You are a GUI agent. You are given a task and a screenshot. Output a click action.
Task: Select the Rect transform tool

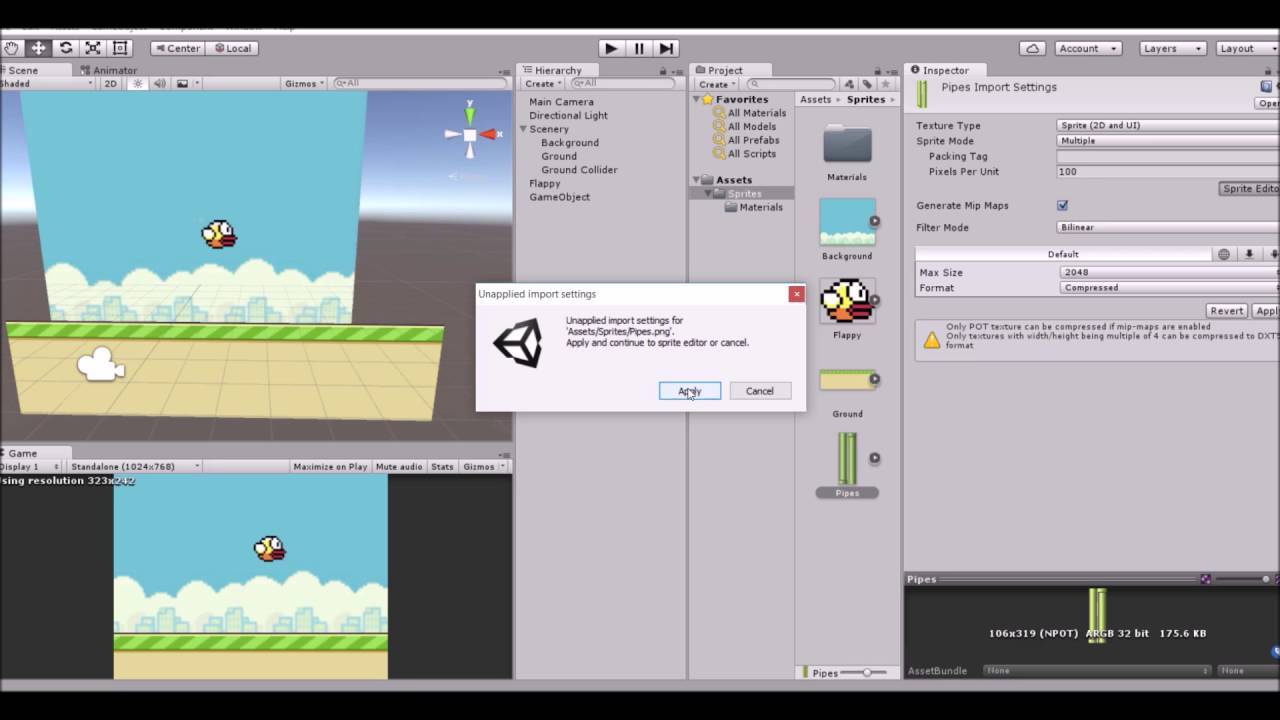121,48
